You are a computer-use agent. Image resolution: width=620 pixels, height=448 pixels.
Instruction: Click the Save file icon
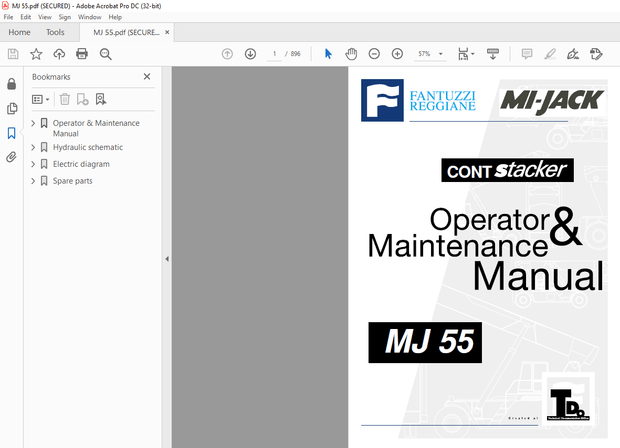point(13,54)
